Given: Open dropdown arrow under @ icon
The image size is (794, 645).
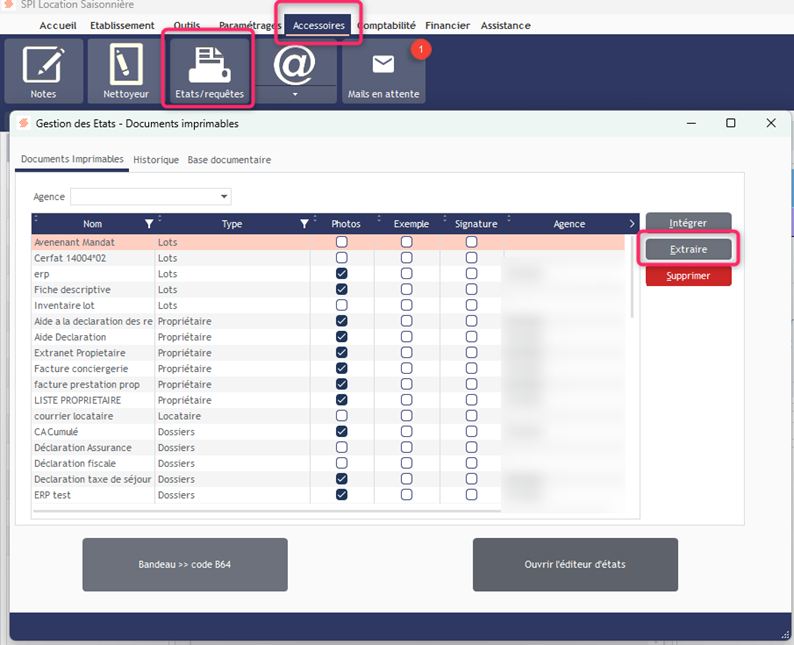Looking at the screenshot, I should tap(294, 96).
